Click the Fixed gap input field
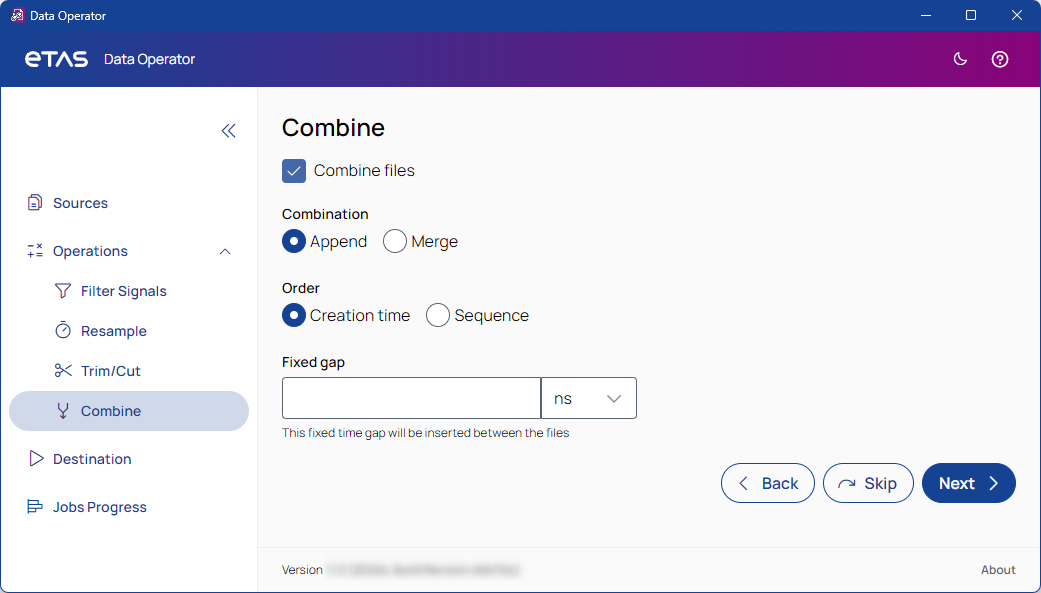Image resolution: width=1041 pixels, height=593 pixels. (x=411, y=398)
